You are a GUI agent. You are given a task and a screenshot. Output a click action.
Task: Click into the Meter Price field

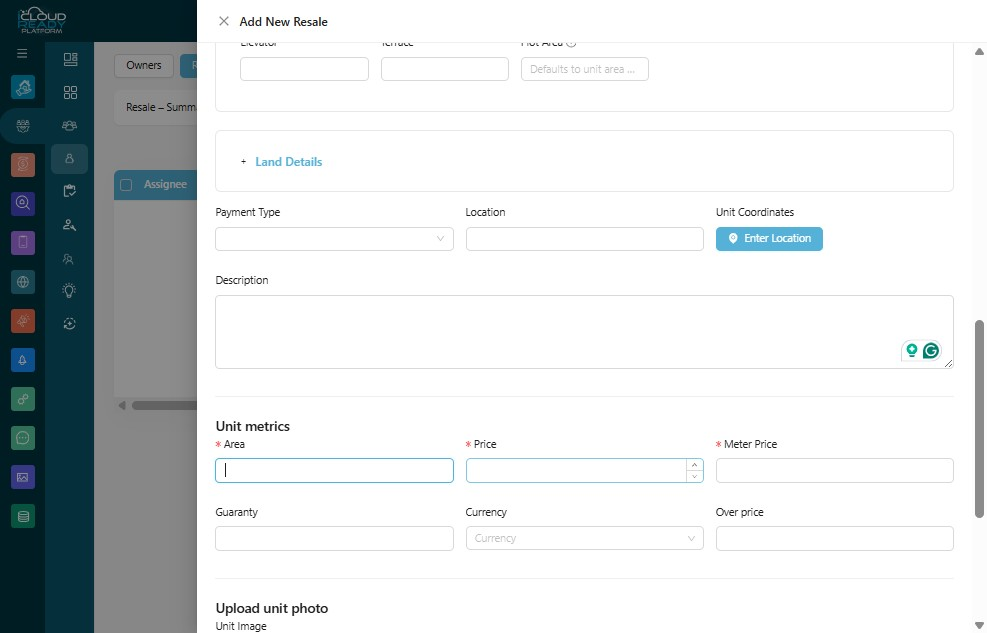[x=834, y=471]
